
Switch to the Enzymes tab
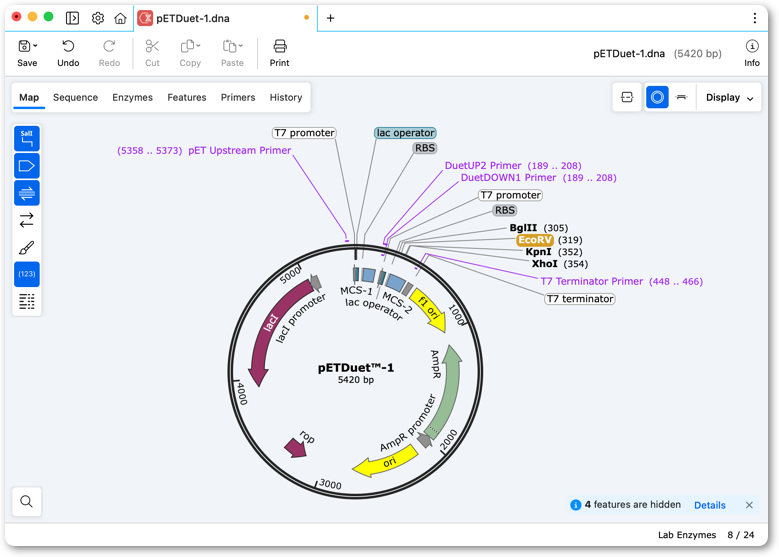(133, 97)
